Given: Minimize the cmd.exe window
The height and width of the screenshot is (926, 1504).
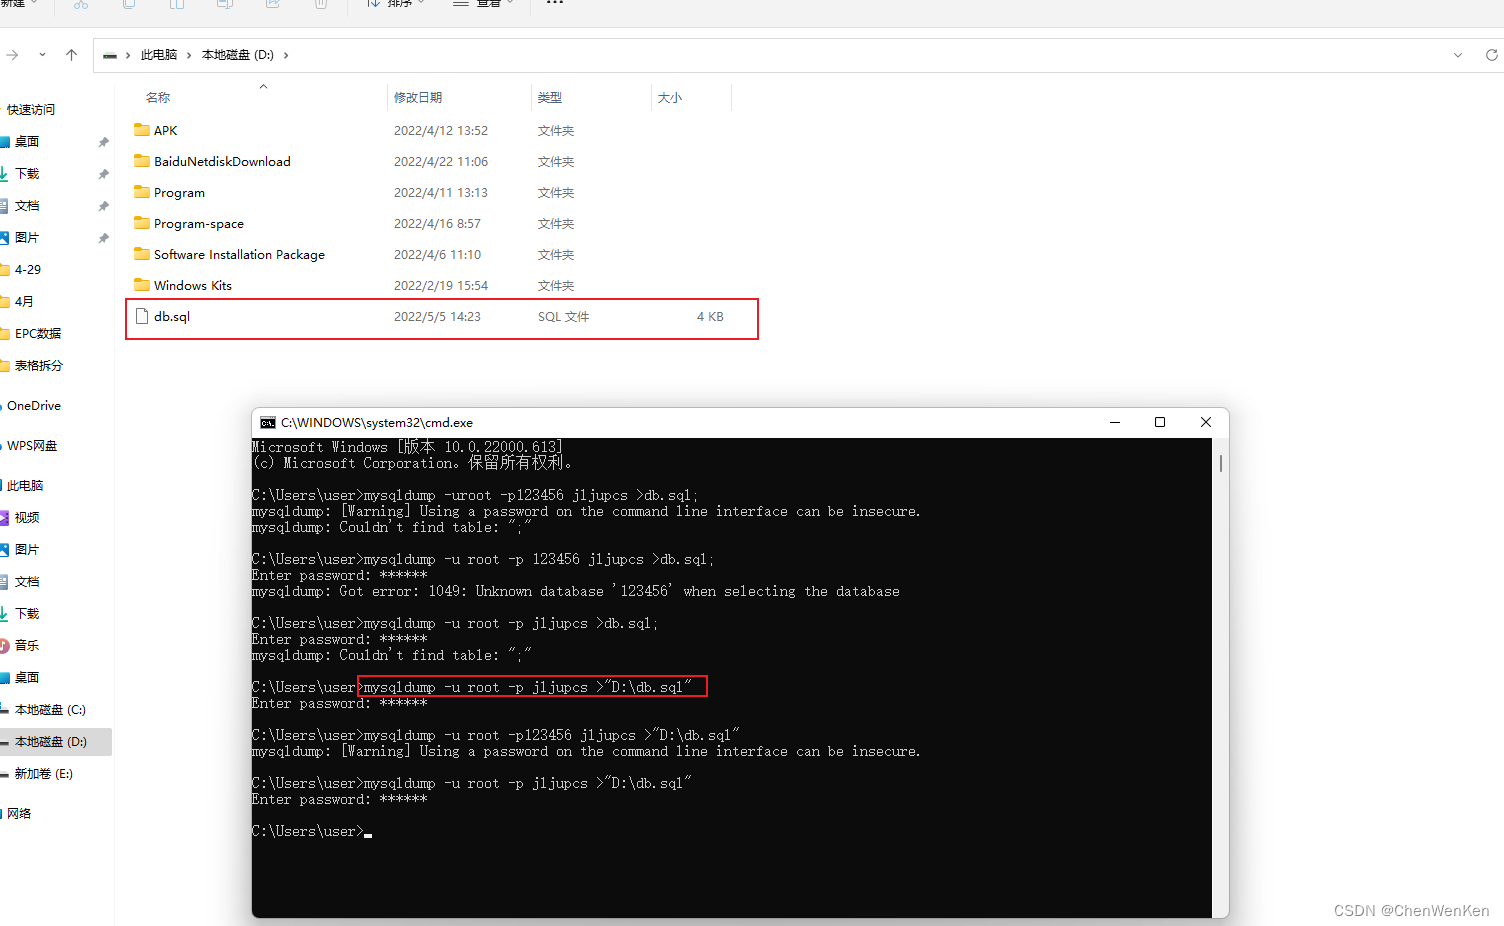Looking at the screenshot, I should point(1115,423).
